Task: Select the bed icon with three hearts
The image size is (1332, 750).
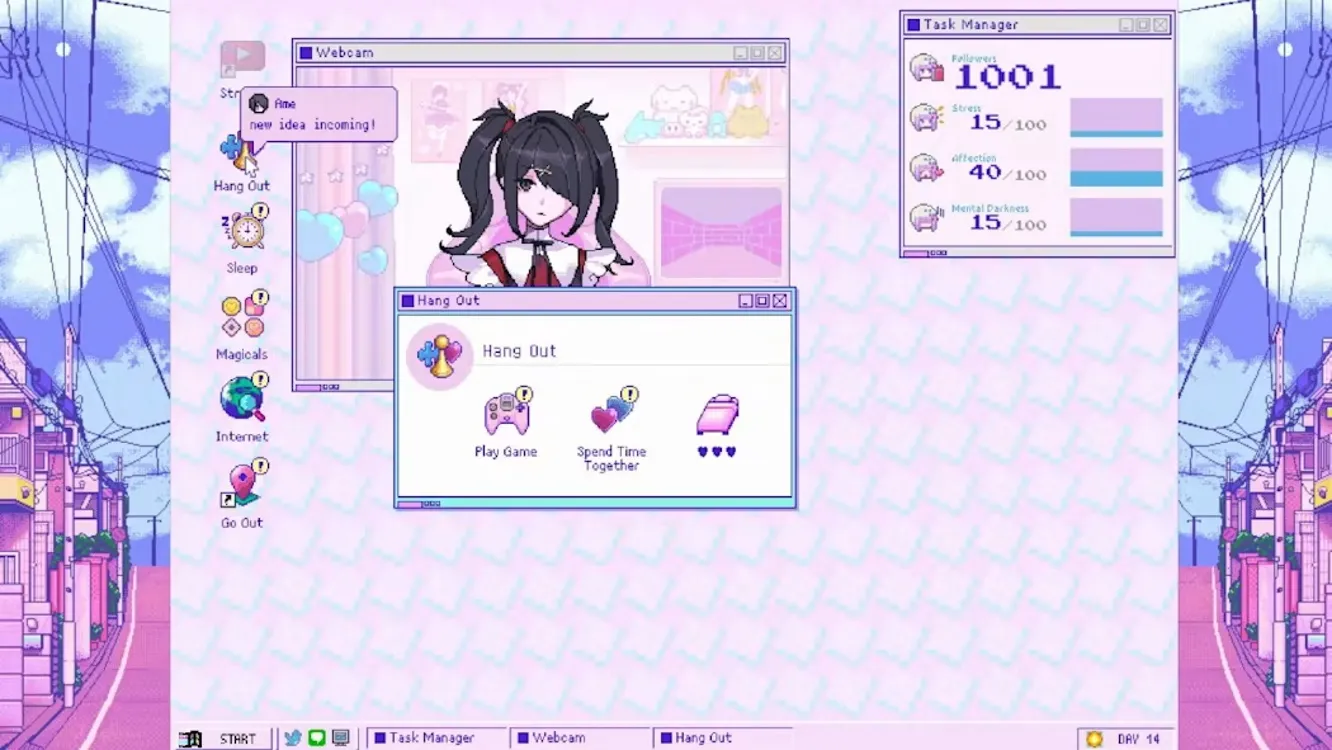Action: [x=717, y=418]
